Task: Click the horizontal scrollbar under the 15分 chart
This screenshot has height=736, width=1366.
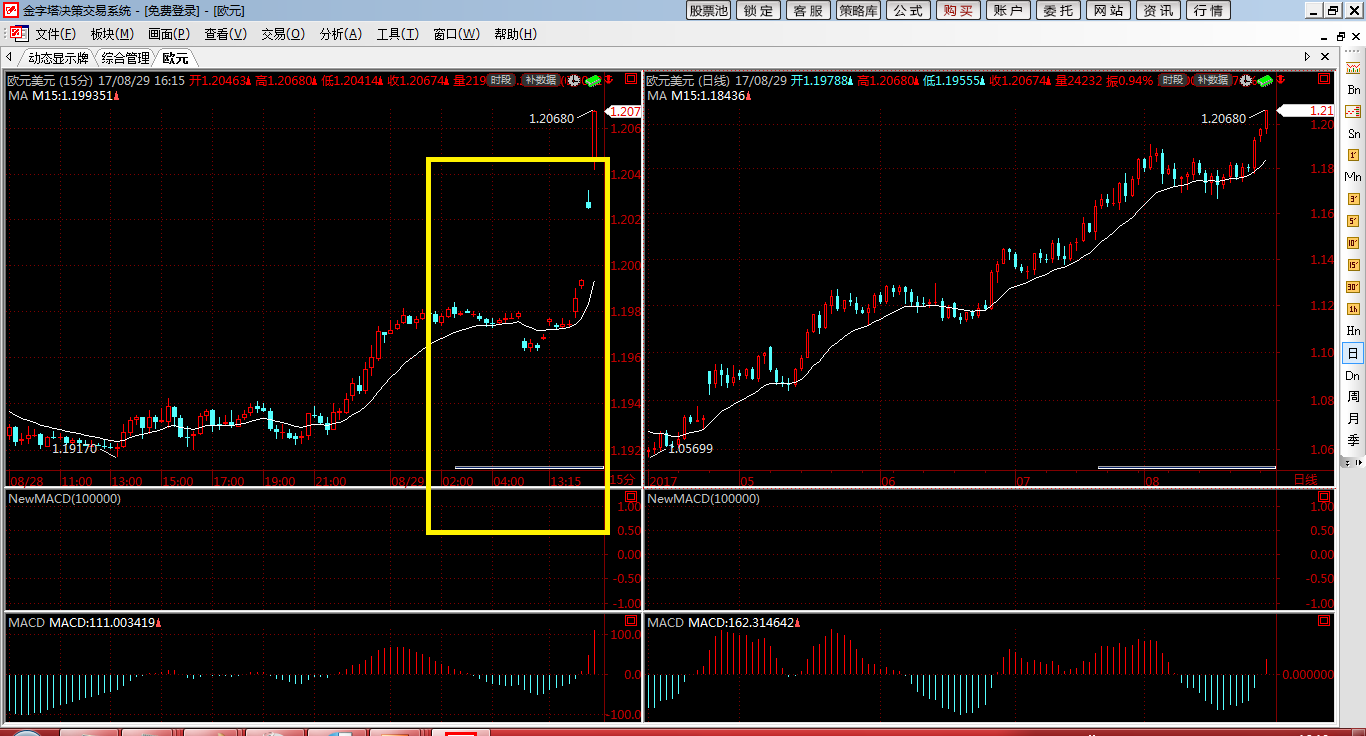Action: (x=529, y=467)
